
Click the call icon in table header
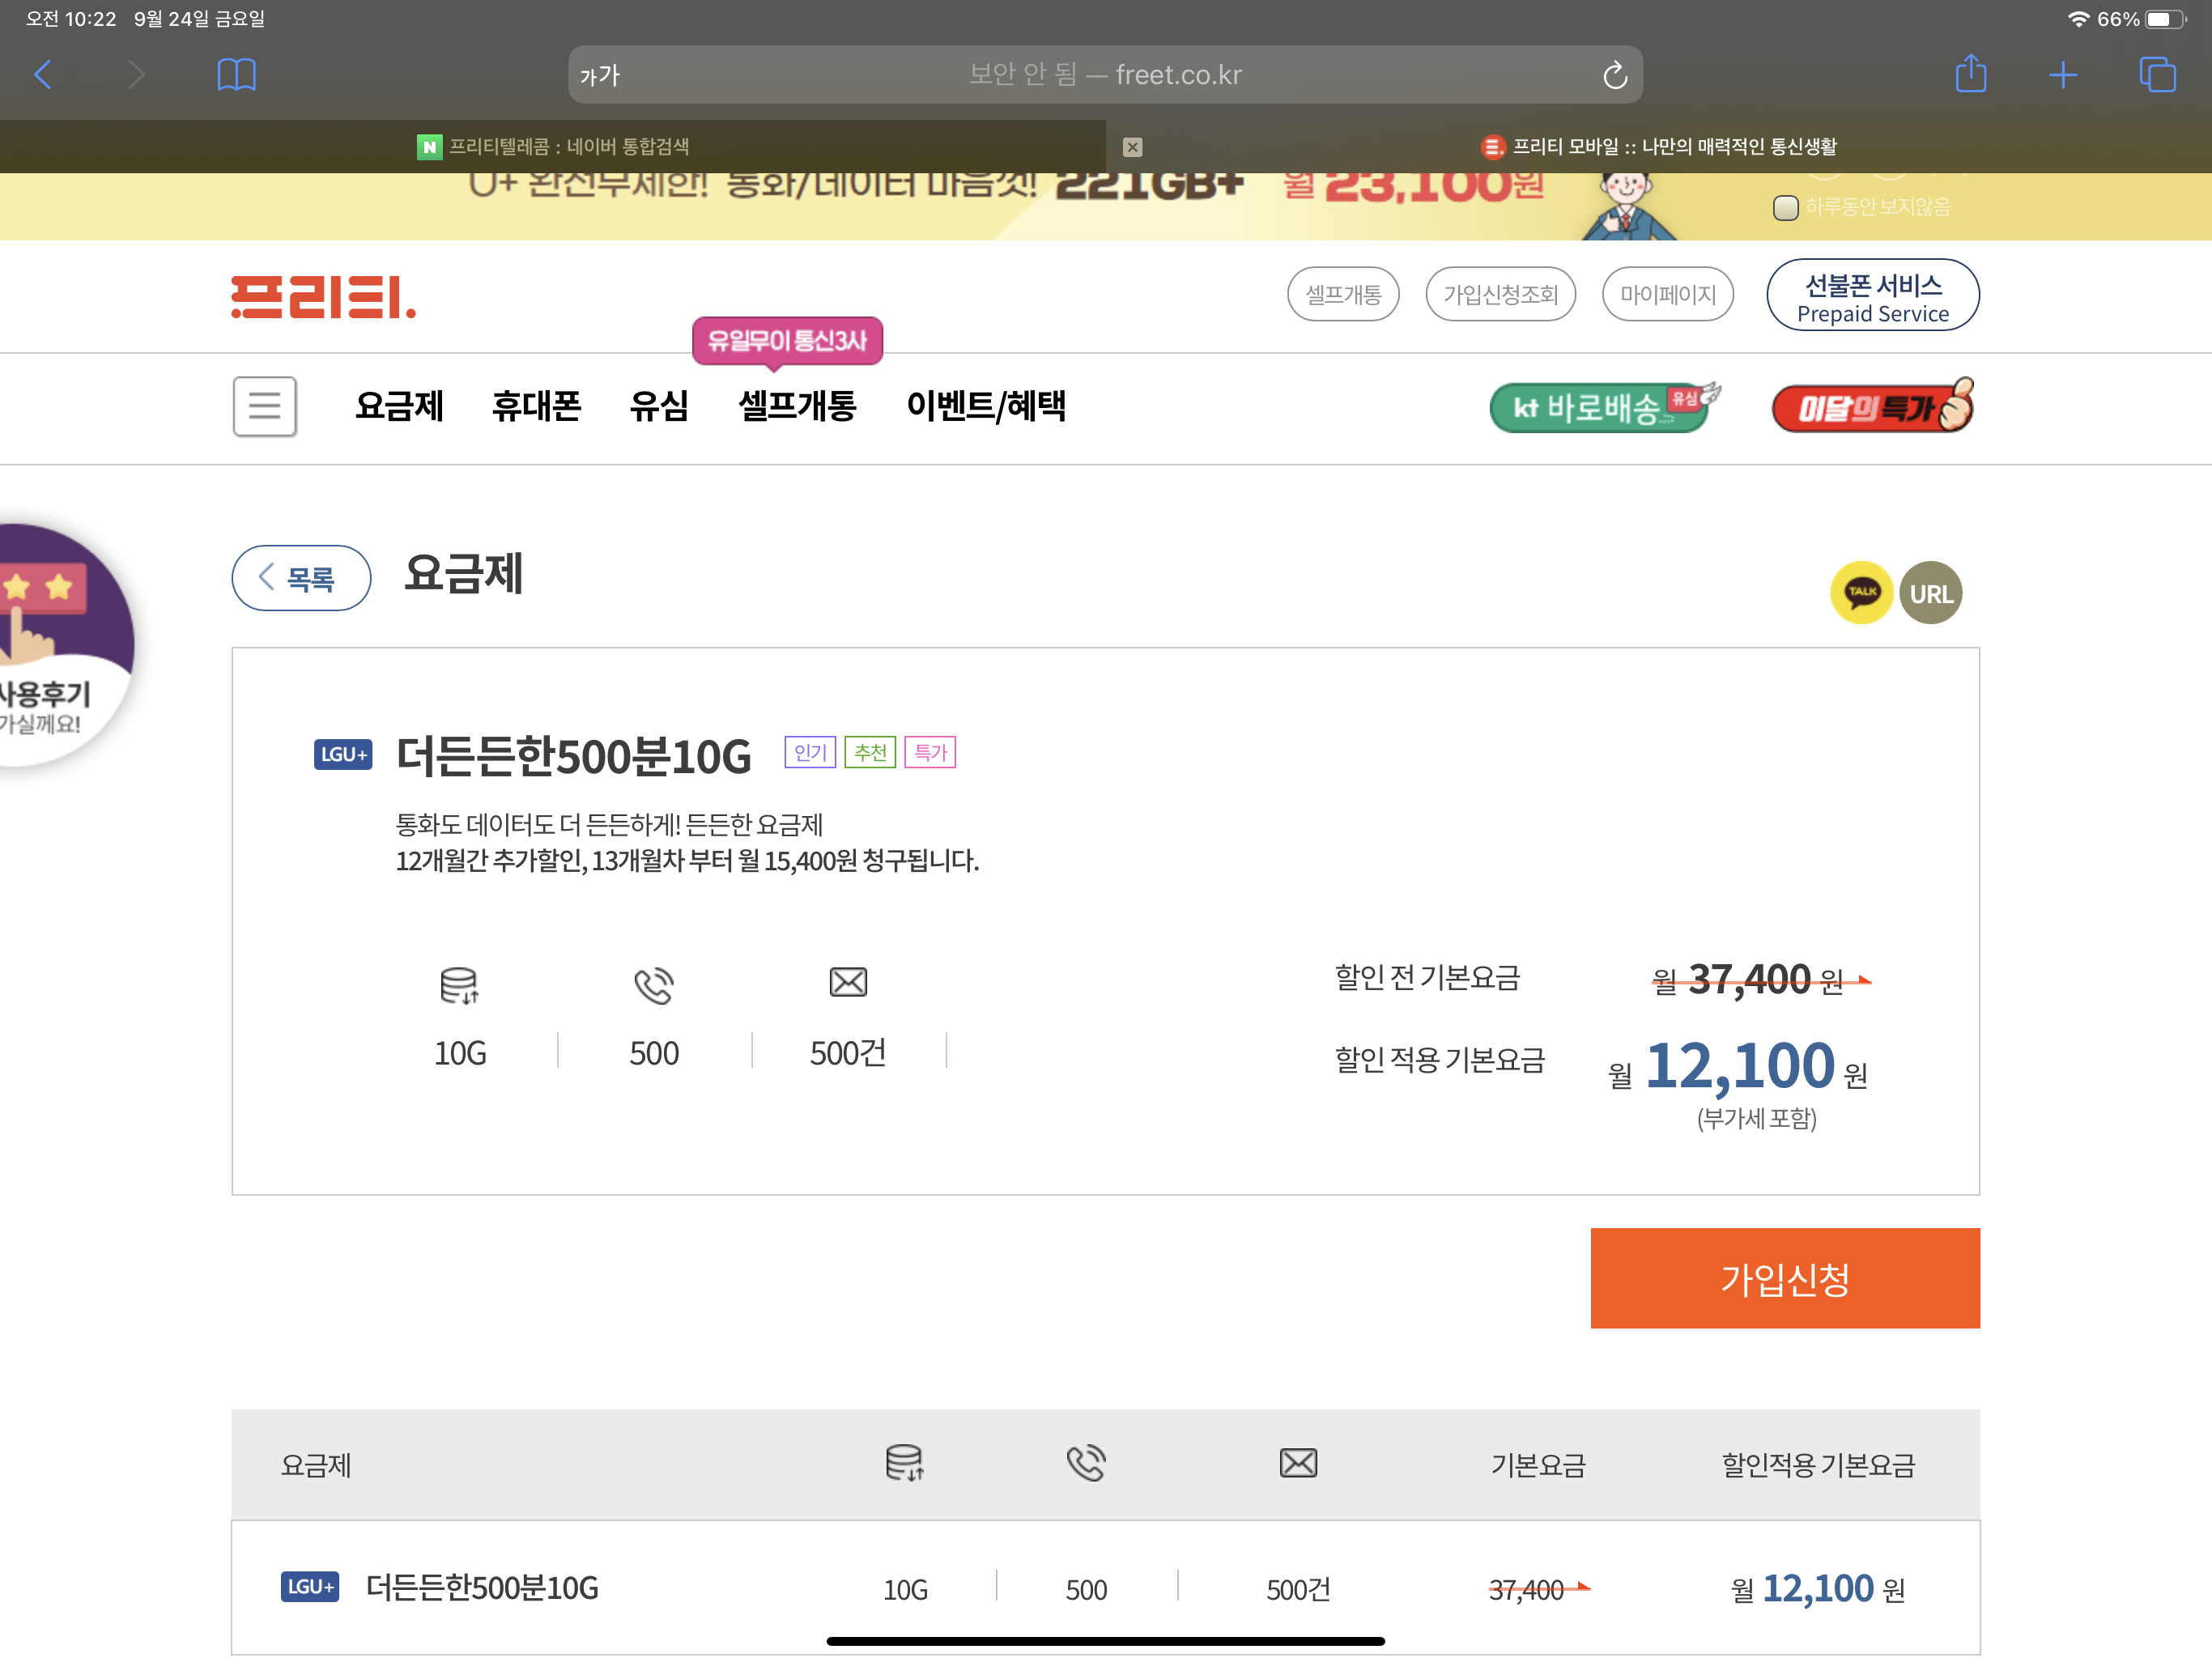1086,1463
